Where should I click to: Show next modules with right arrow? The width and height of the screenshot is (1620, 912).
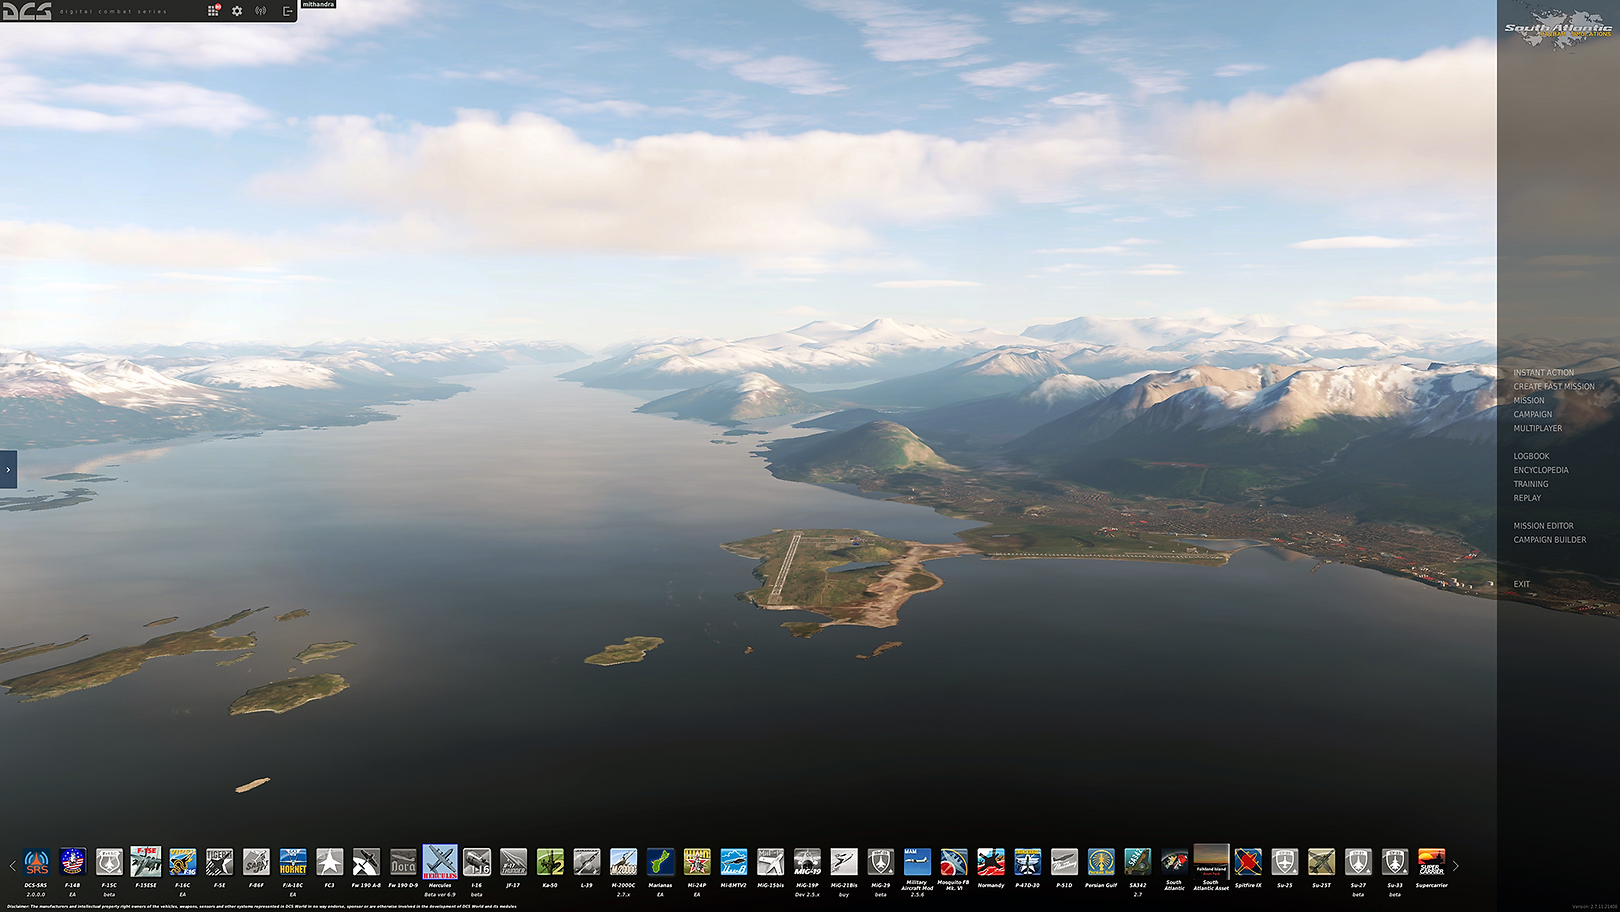click(1456, 866)
